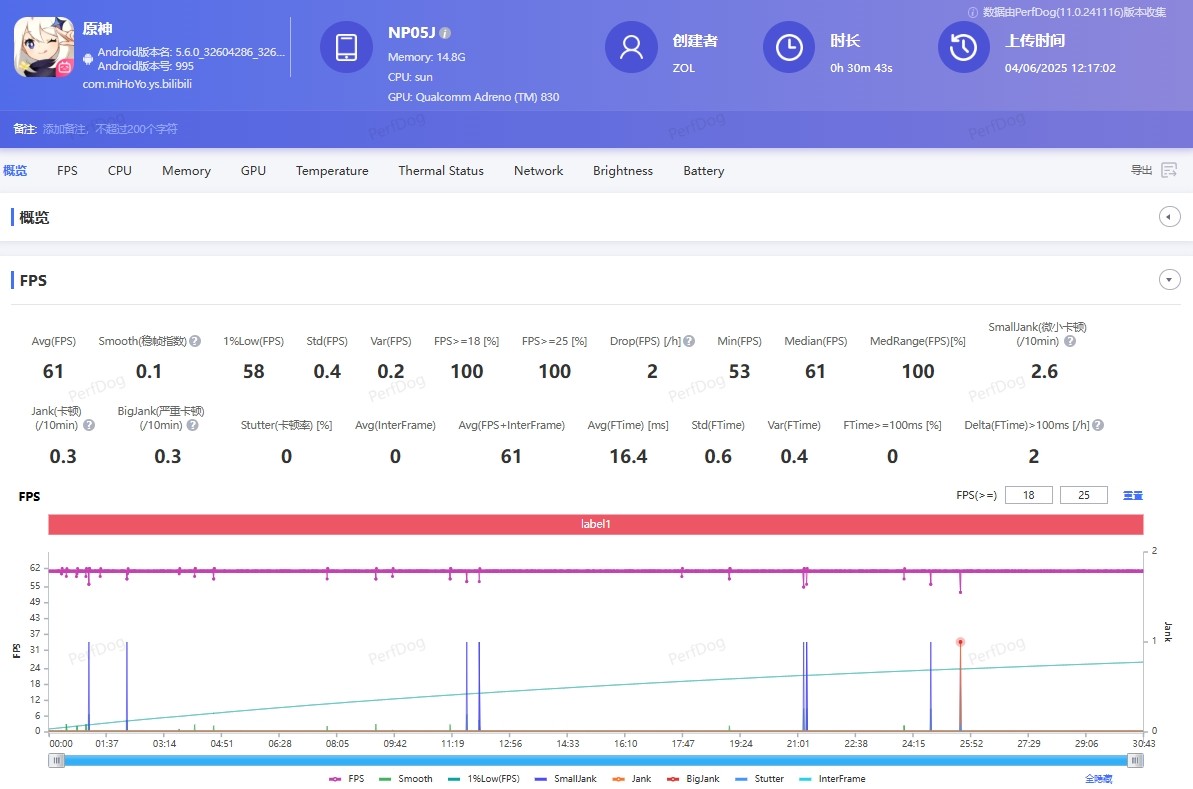Click the 重置 reset link
The height and width of the screenshot is (789, 1193).
click(1132, 495)
